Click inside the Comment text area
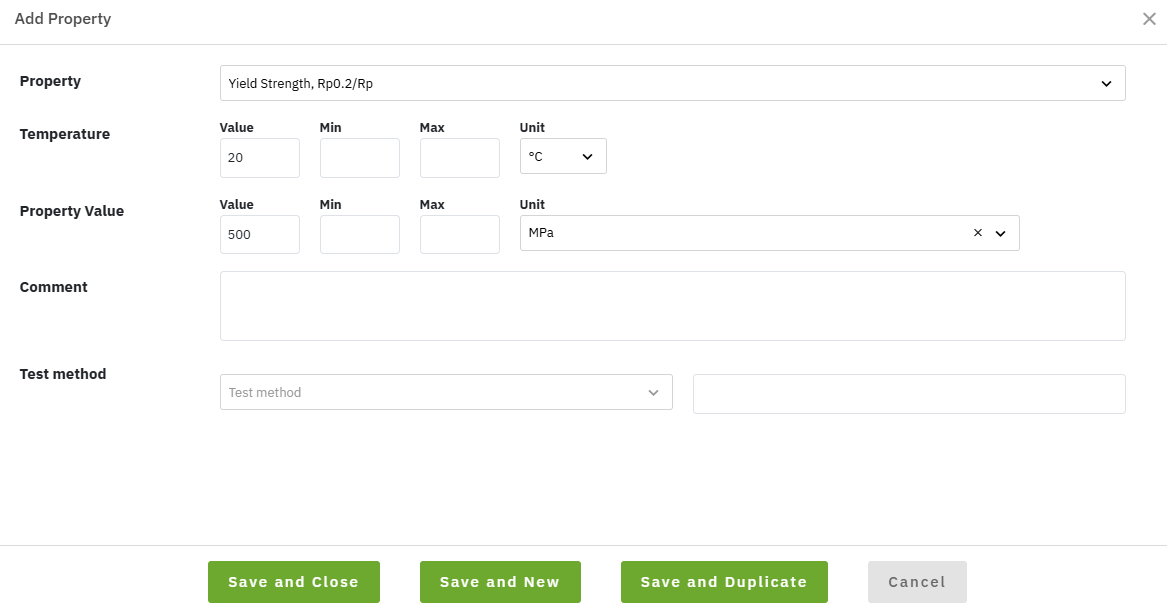 [672, 306]
